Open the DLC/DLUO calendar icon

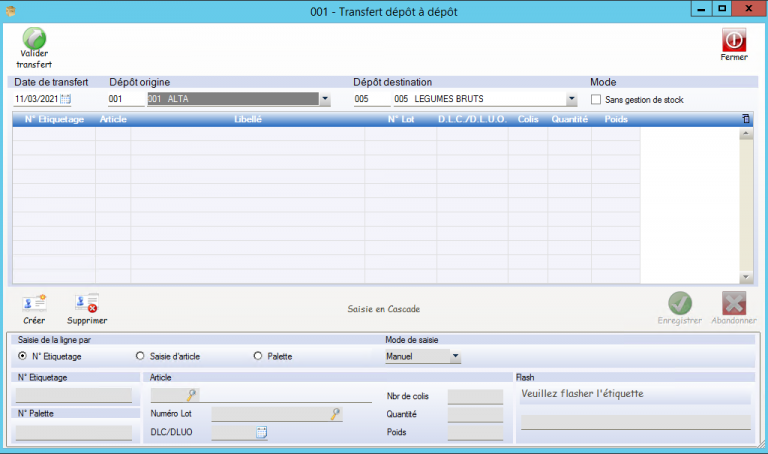pos(262,432)
